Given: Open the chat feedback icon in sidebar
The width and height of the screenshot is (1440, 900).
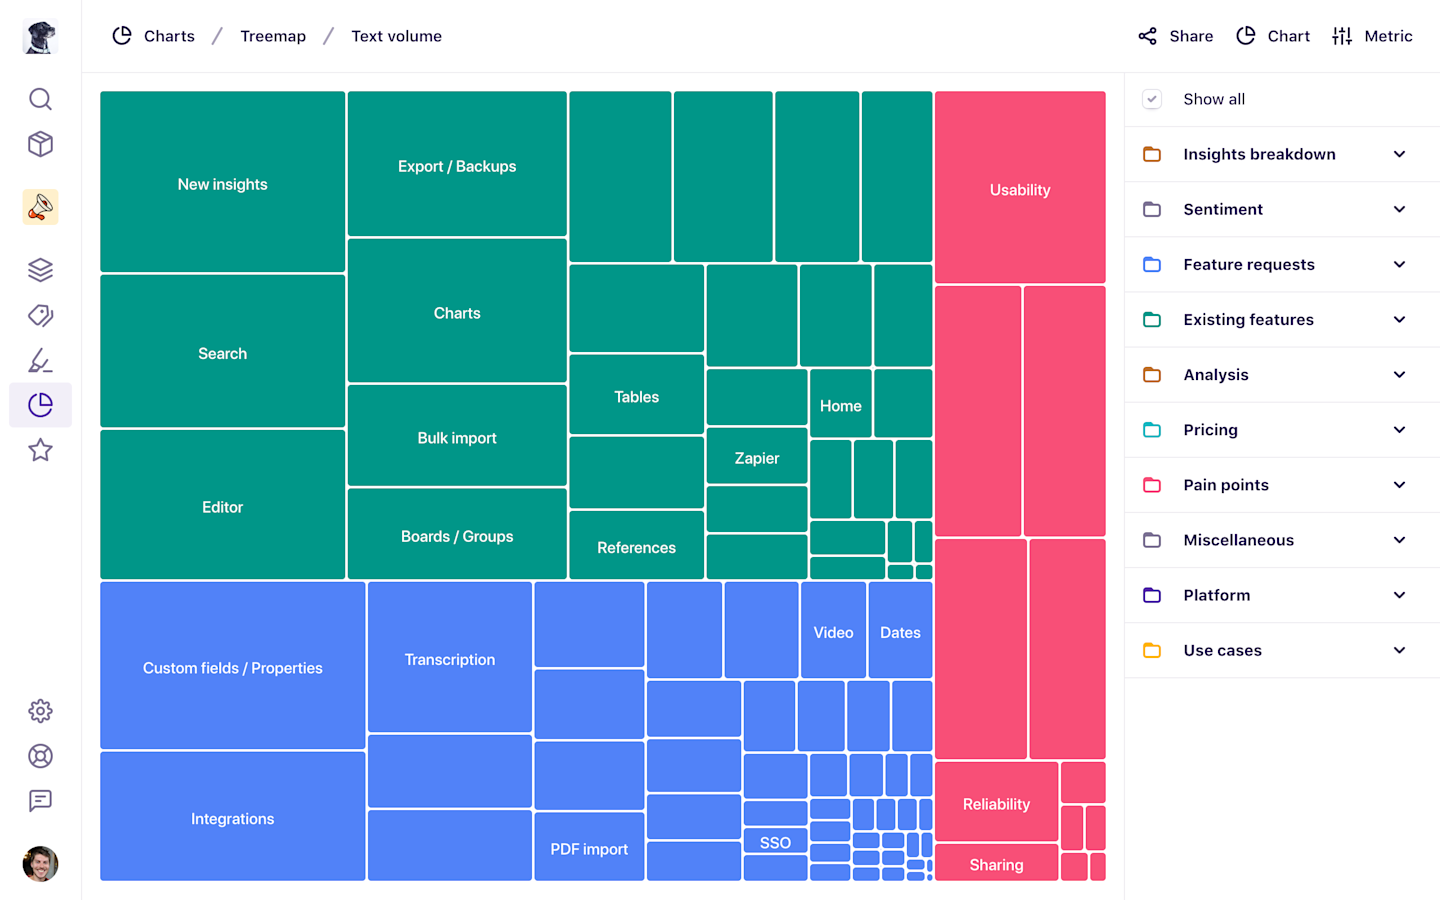Looking at the screenshot, I should tap(40, 801).
